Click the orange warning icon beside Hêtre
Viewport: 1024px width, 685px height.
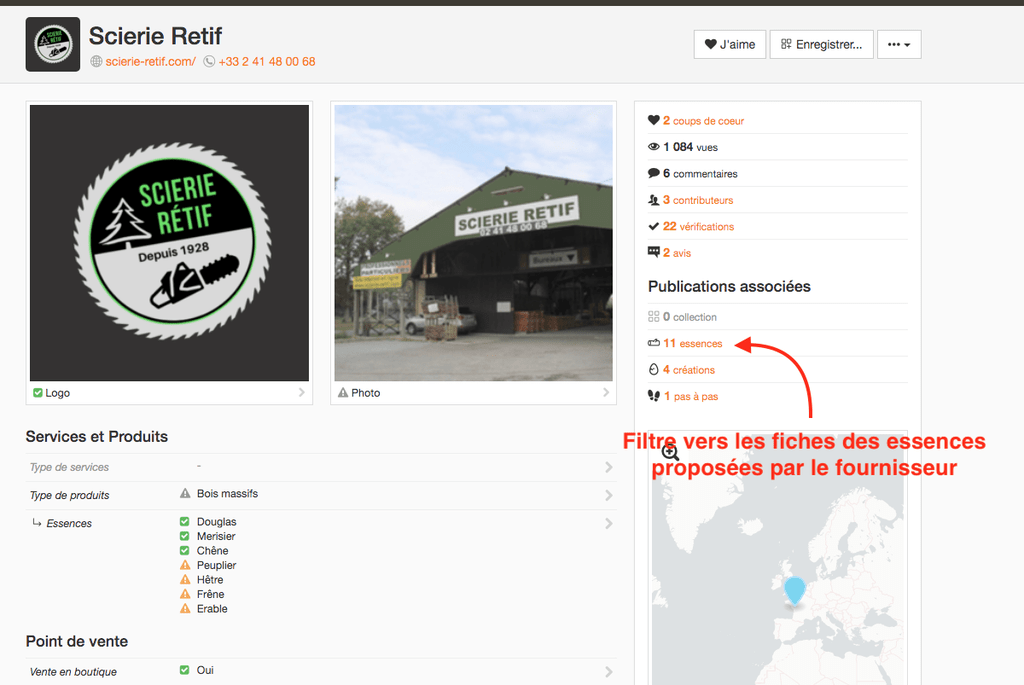tap(185, 579)
